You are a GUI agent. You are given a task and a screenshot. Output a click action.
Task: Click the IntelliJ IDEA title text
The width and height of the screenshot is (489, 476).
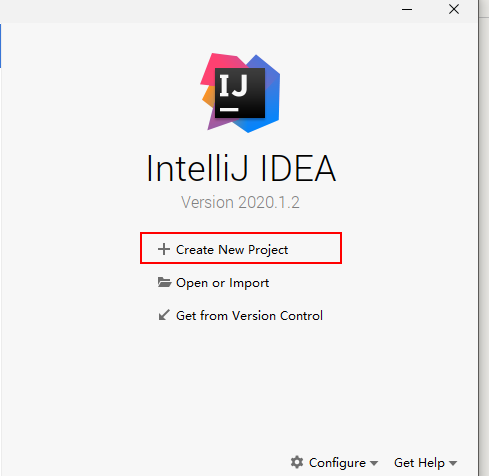coord(241,168)
